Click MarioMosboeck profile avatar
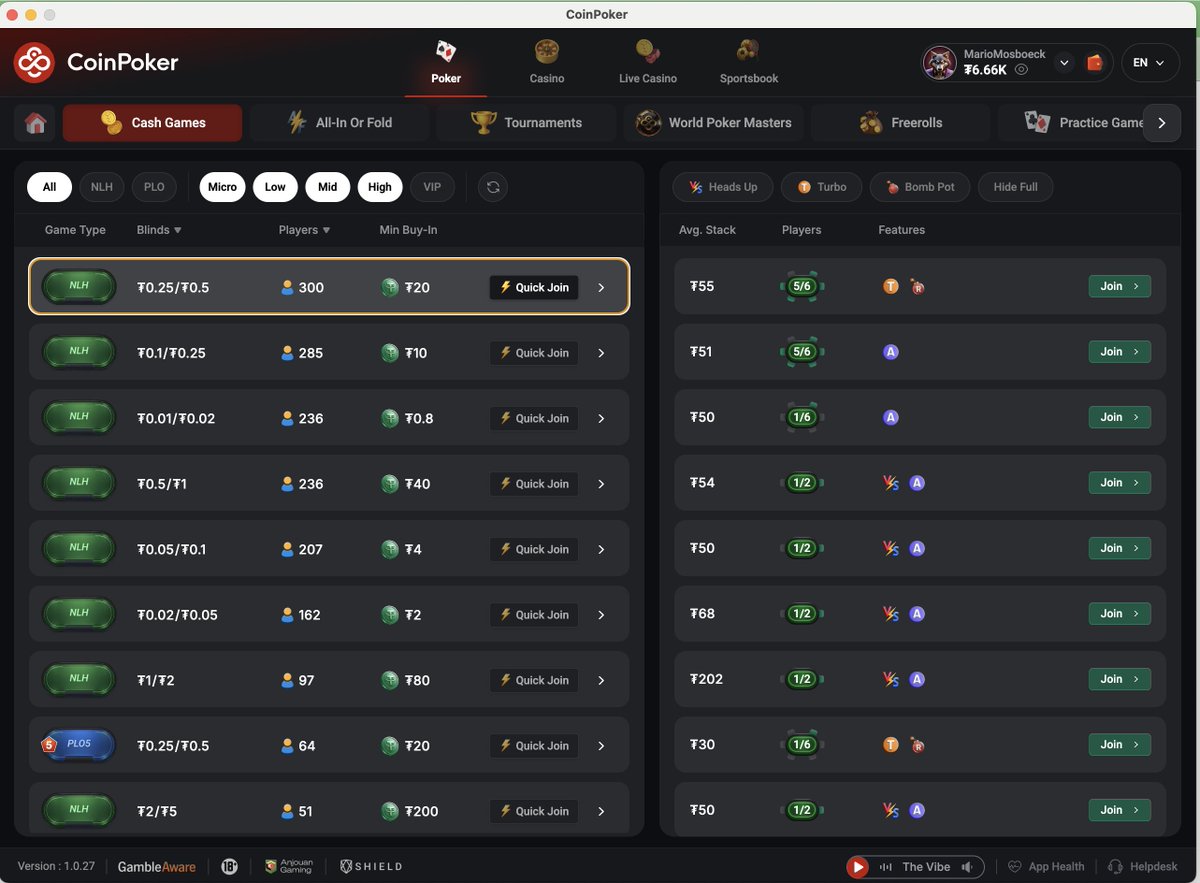This screenshot has width=1200, height=883. [x=939, y=62]
